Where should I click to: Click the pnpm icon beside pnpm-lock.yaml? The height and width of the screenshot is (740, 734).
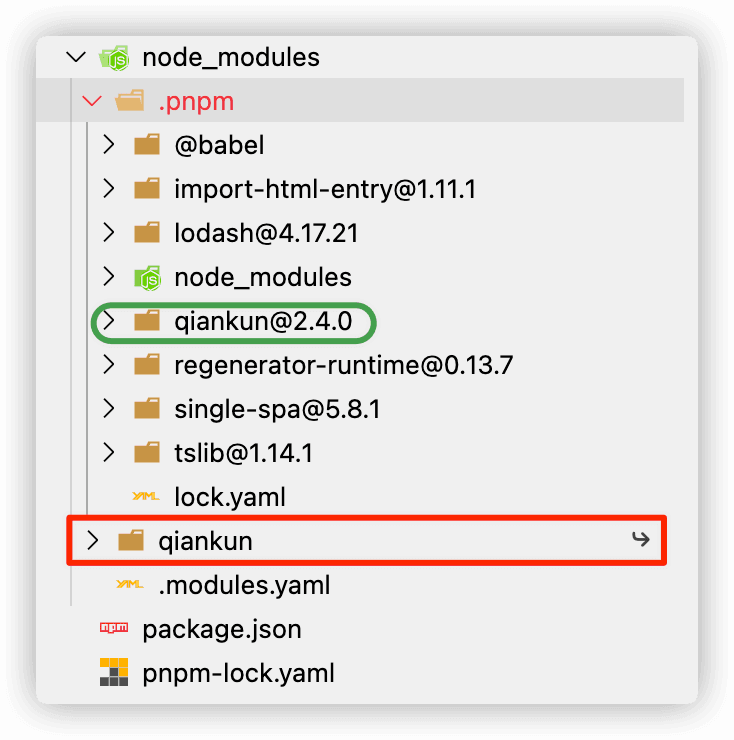click(x=115, y=673)
